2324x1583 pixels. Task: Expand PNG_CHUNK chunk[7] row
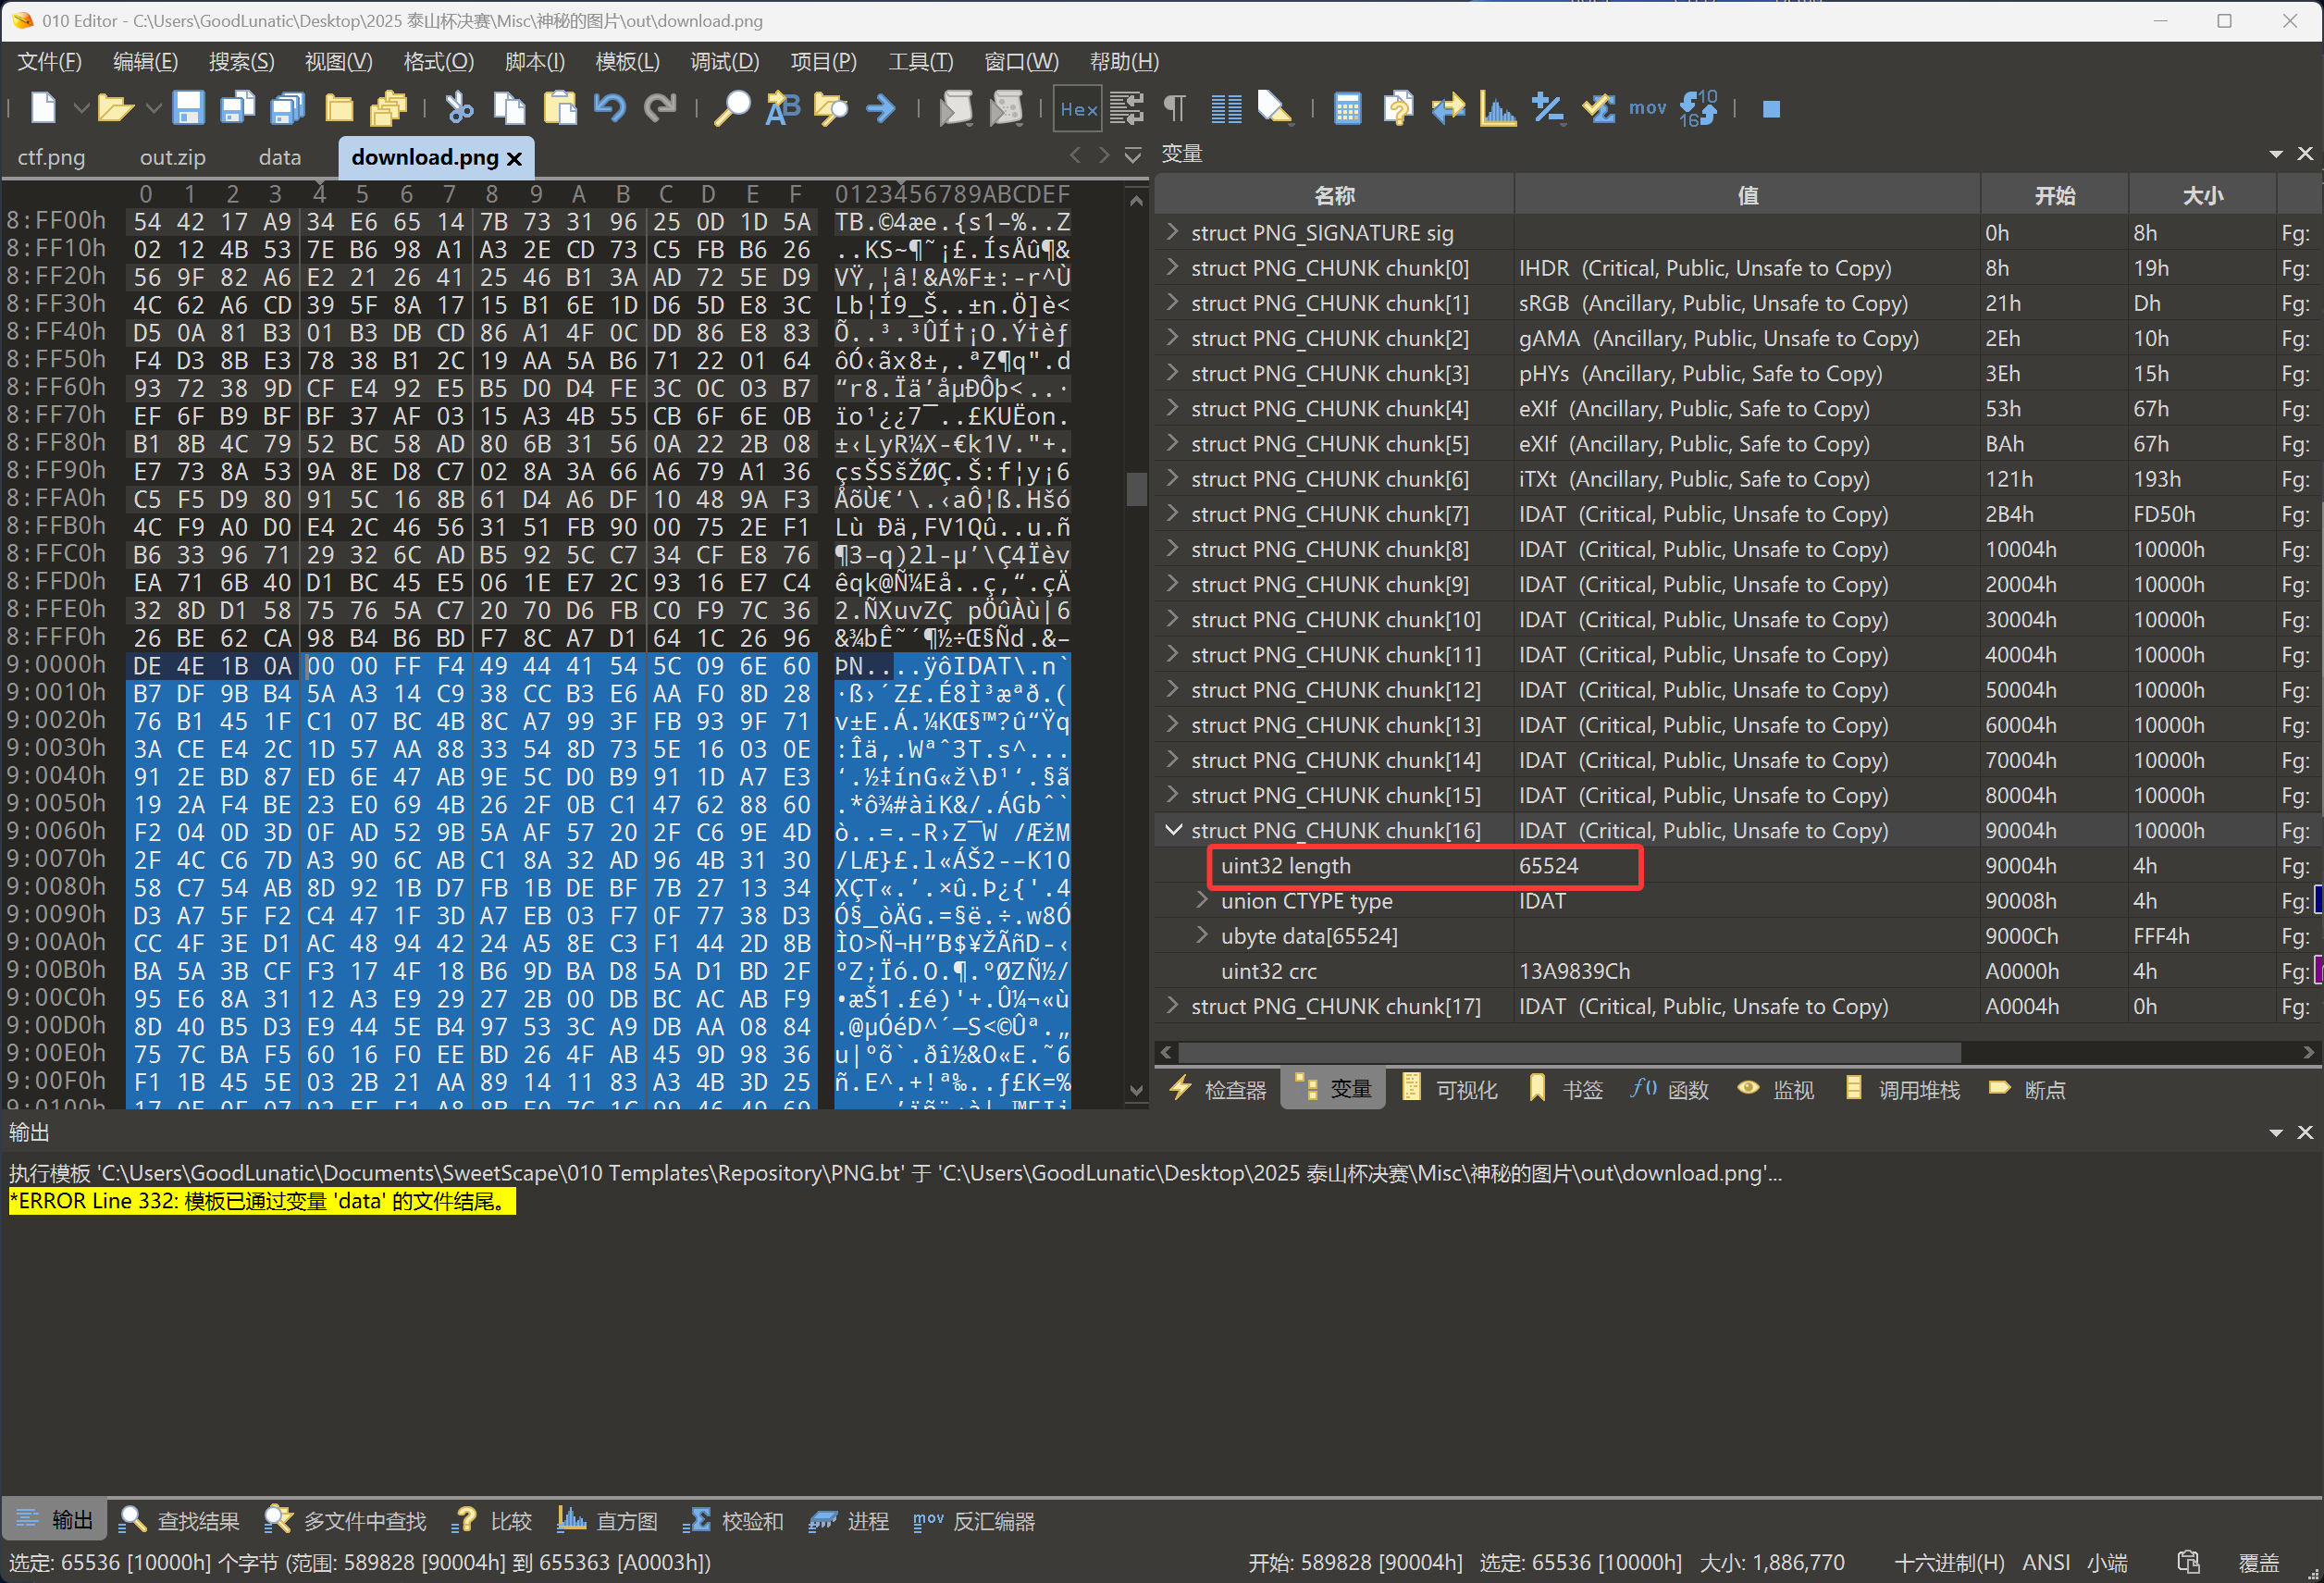tap(1172, 513)
